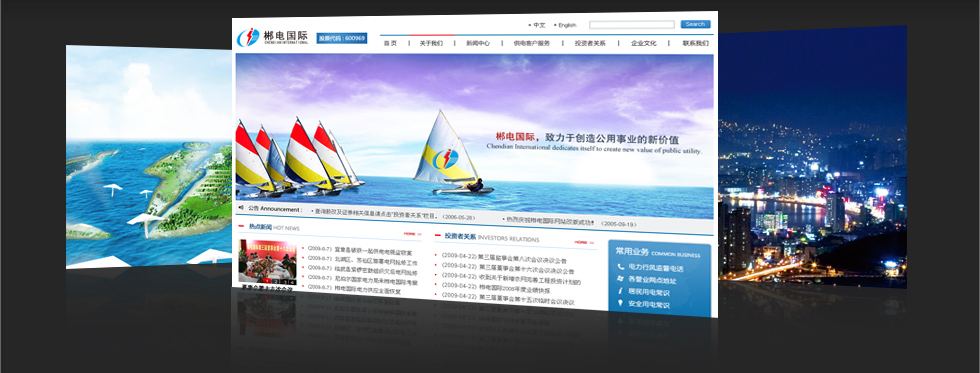The width and height of the screenshot is (980, 373).
Task: Open the 首页 home menu item
Action: tap(390, 43)
